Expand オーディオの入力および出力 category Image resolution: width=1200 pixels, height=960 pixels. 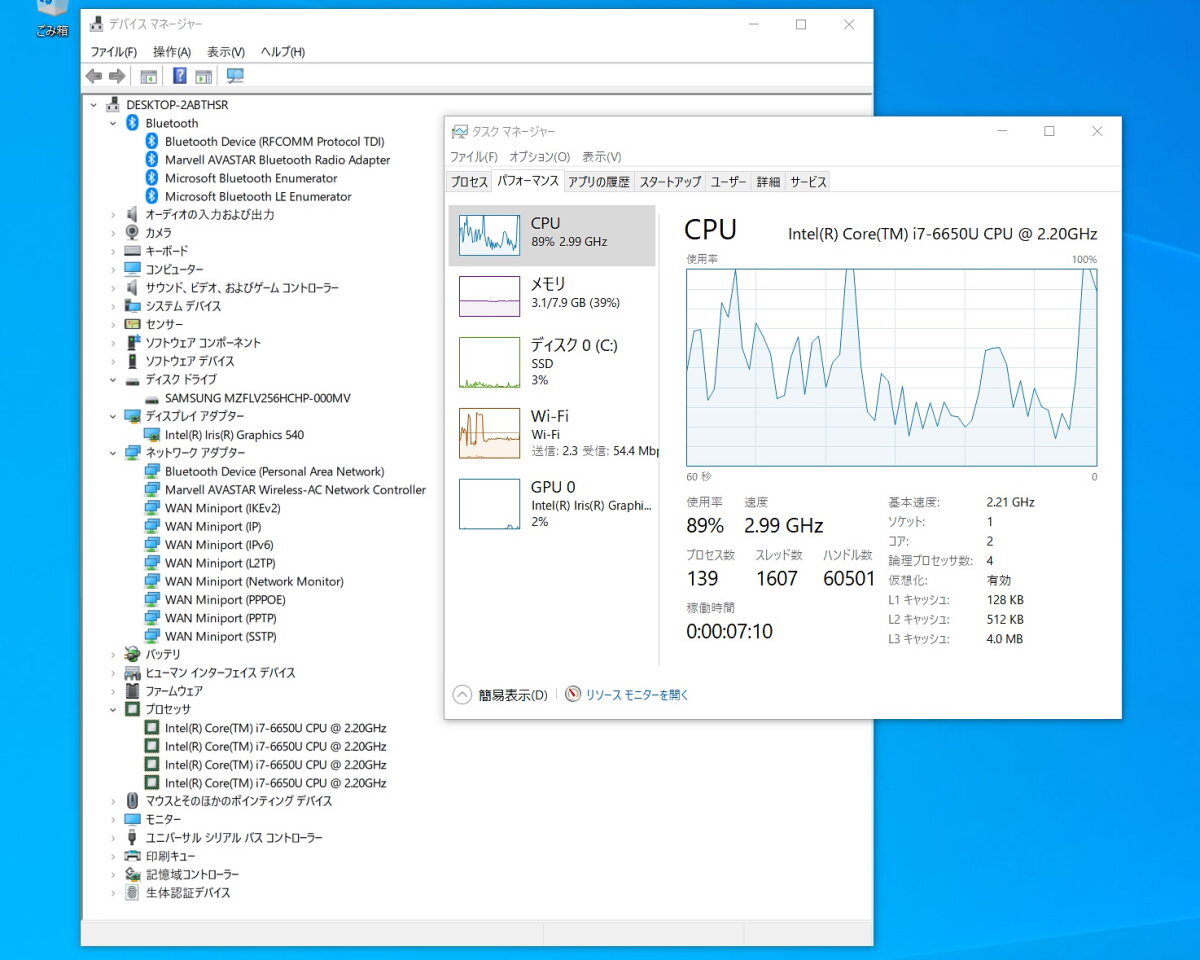(113, 215)
